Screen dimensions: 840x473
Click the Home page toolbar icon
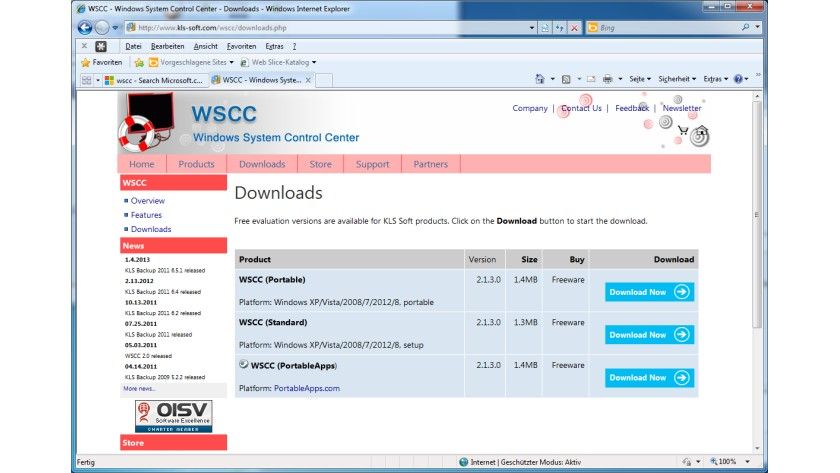(x=539, y=79)
